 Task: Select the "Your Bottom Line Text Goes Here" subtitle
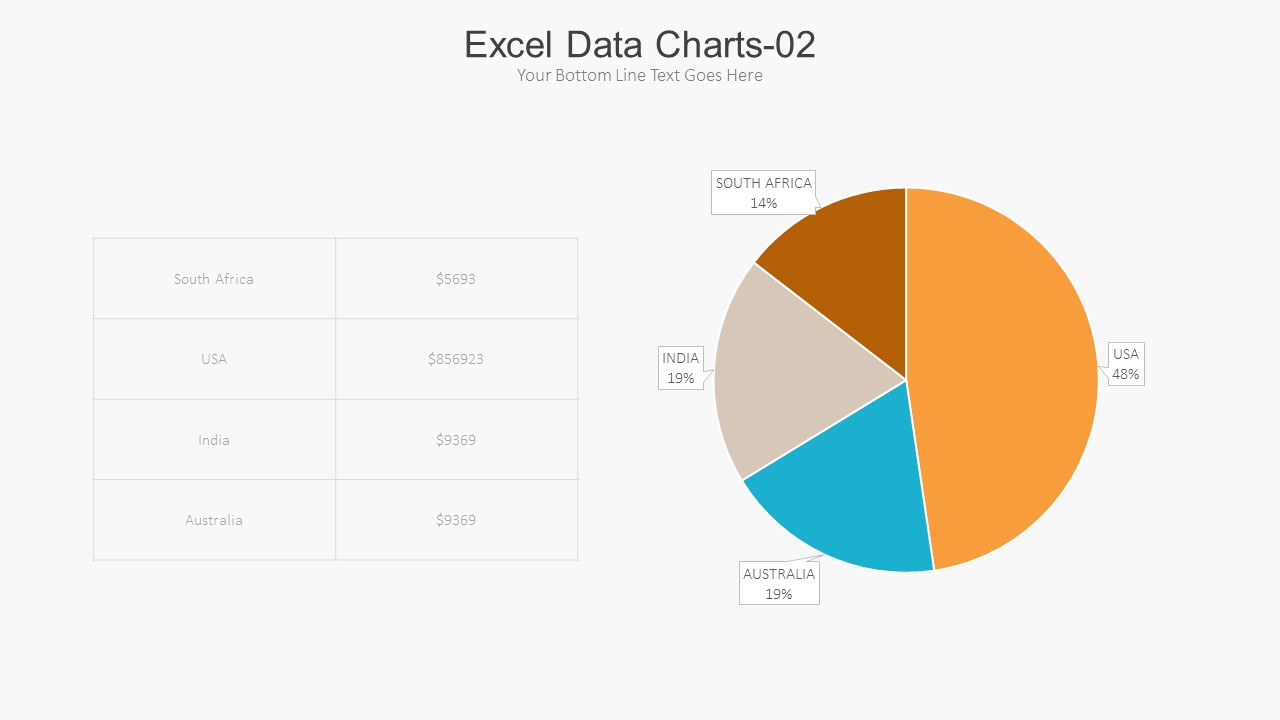pos(639,75)
